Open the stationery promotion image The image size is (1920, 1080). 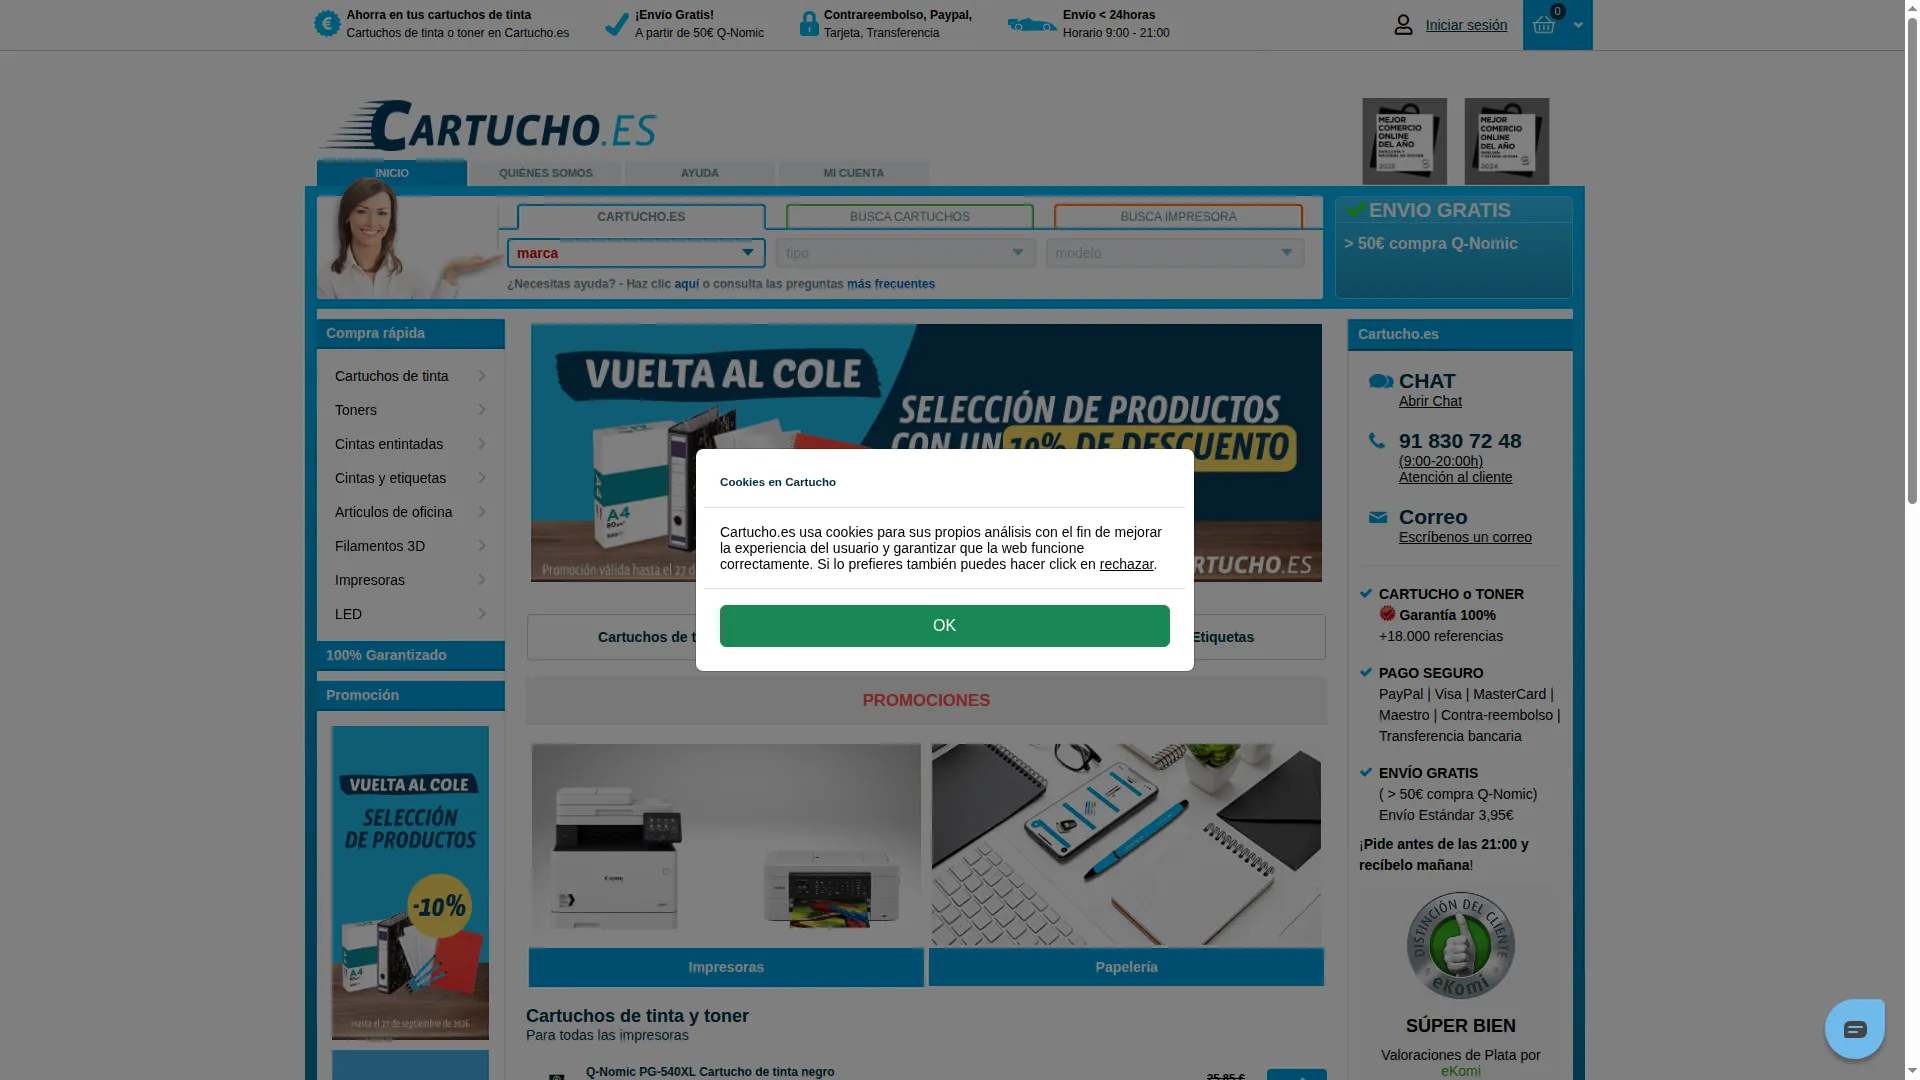(x=1126, y=844)
